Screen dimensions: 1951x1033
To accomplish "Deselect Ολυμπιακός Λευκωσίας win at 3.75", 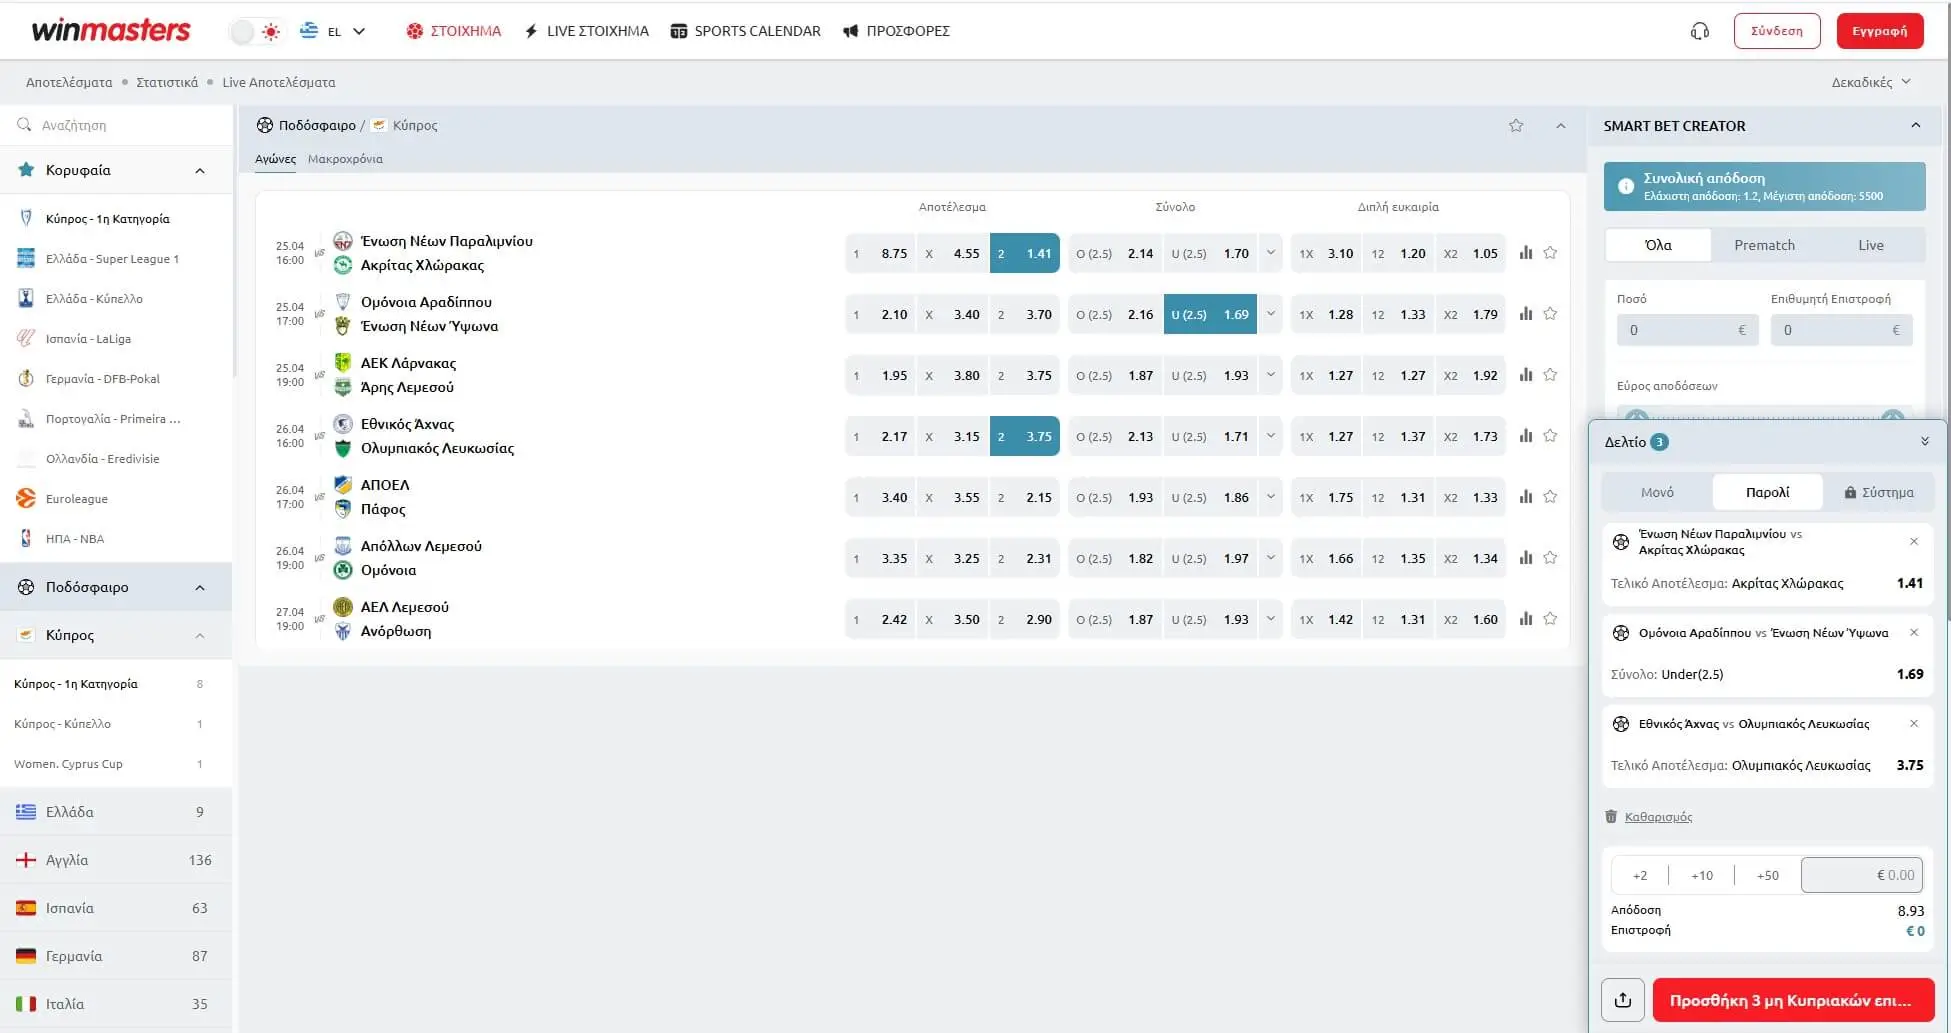I will 1025,436.
